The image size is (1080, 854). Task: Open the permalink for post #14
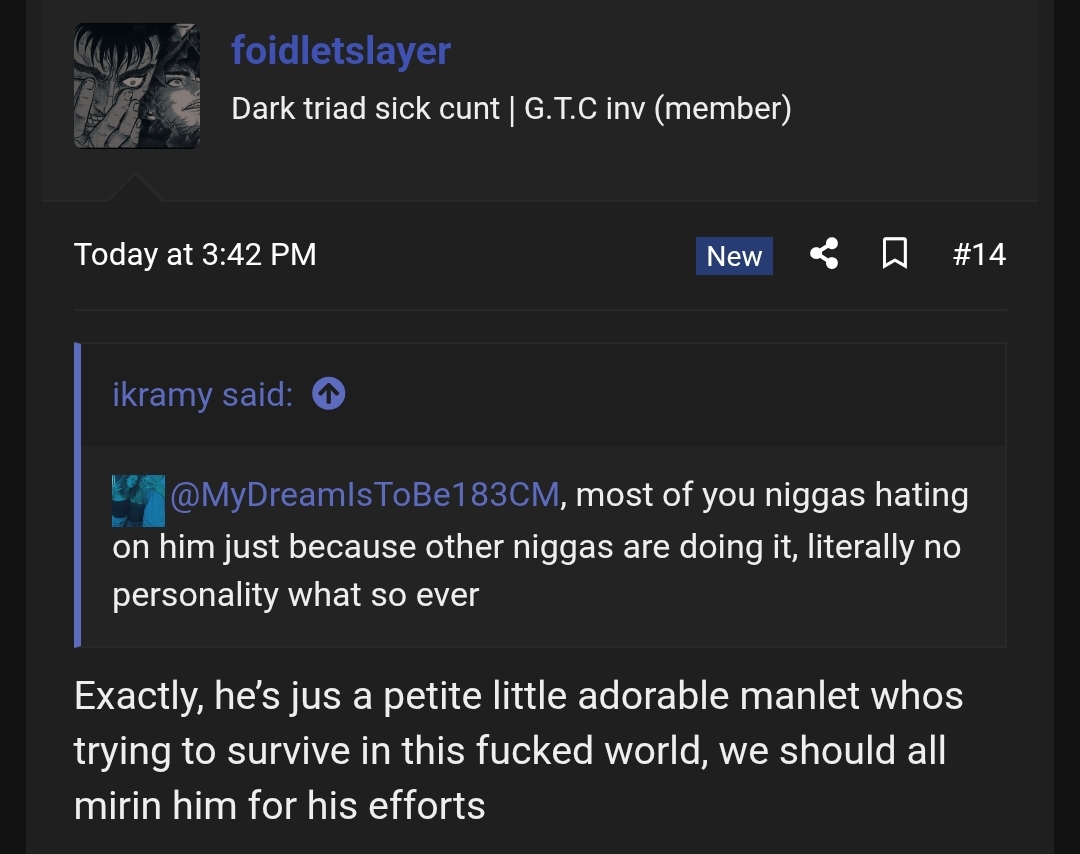978,254
